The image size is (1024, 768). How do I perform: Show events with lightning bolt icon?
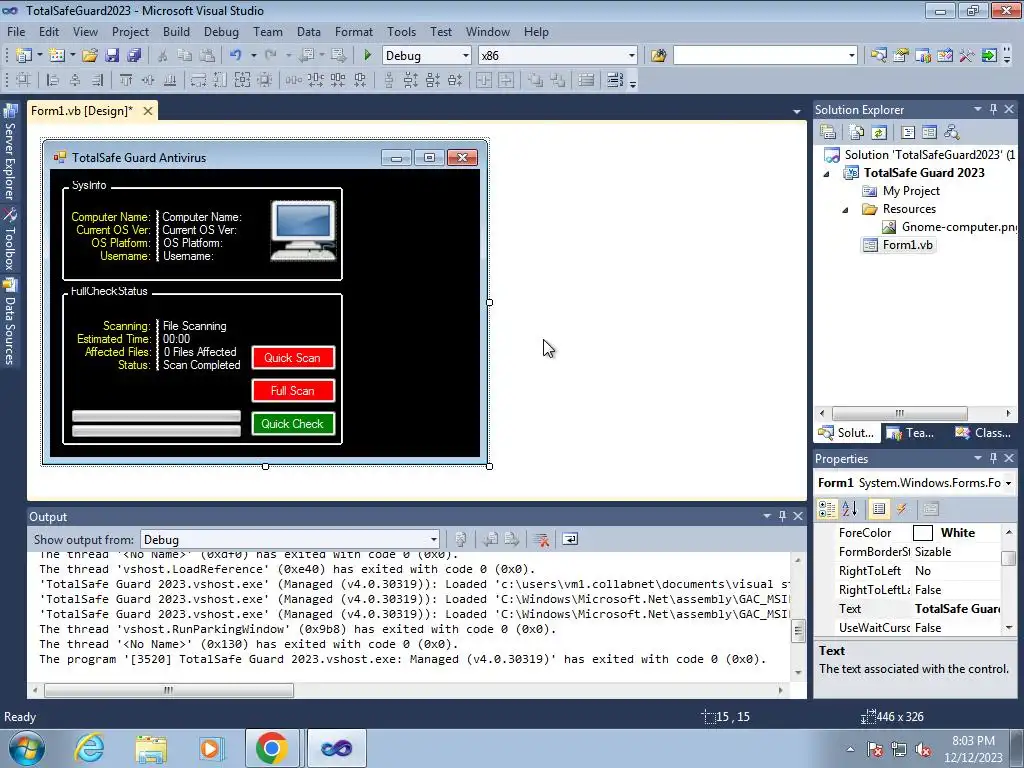(x=902, y=509)
